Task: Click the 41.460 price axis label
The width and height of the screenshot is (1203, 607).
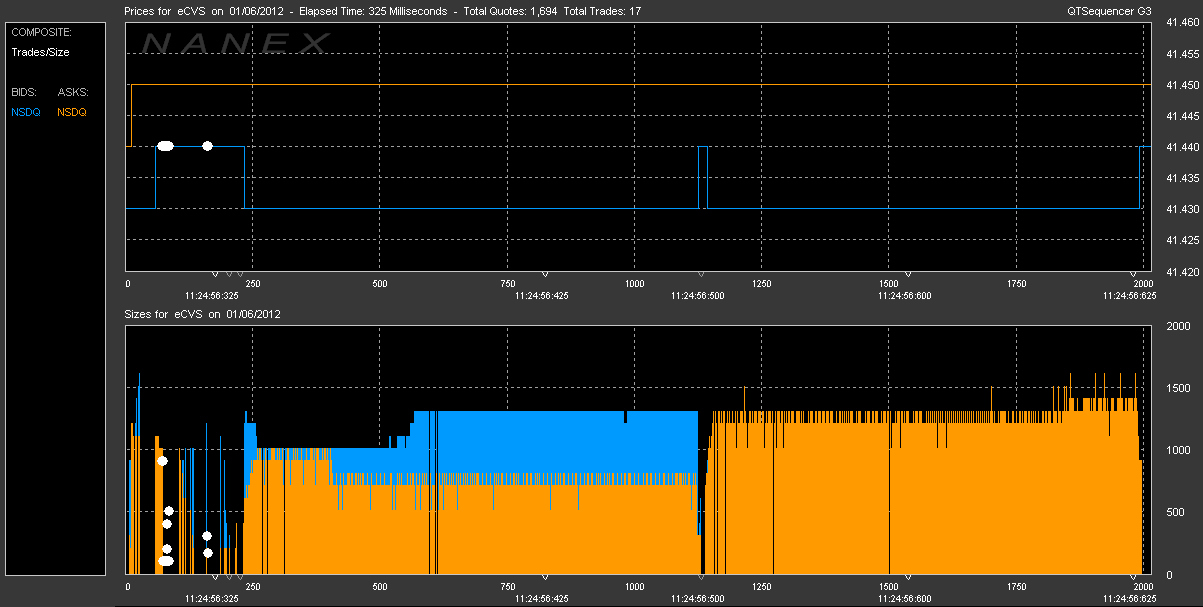Action: 1183,23
